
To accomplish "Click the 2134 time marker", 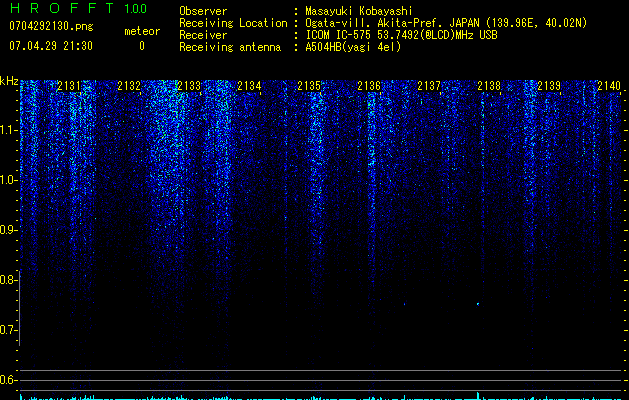I will point(249,86).
